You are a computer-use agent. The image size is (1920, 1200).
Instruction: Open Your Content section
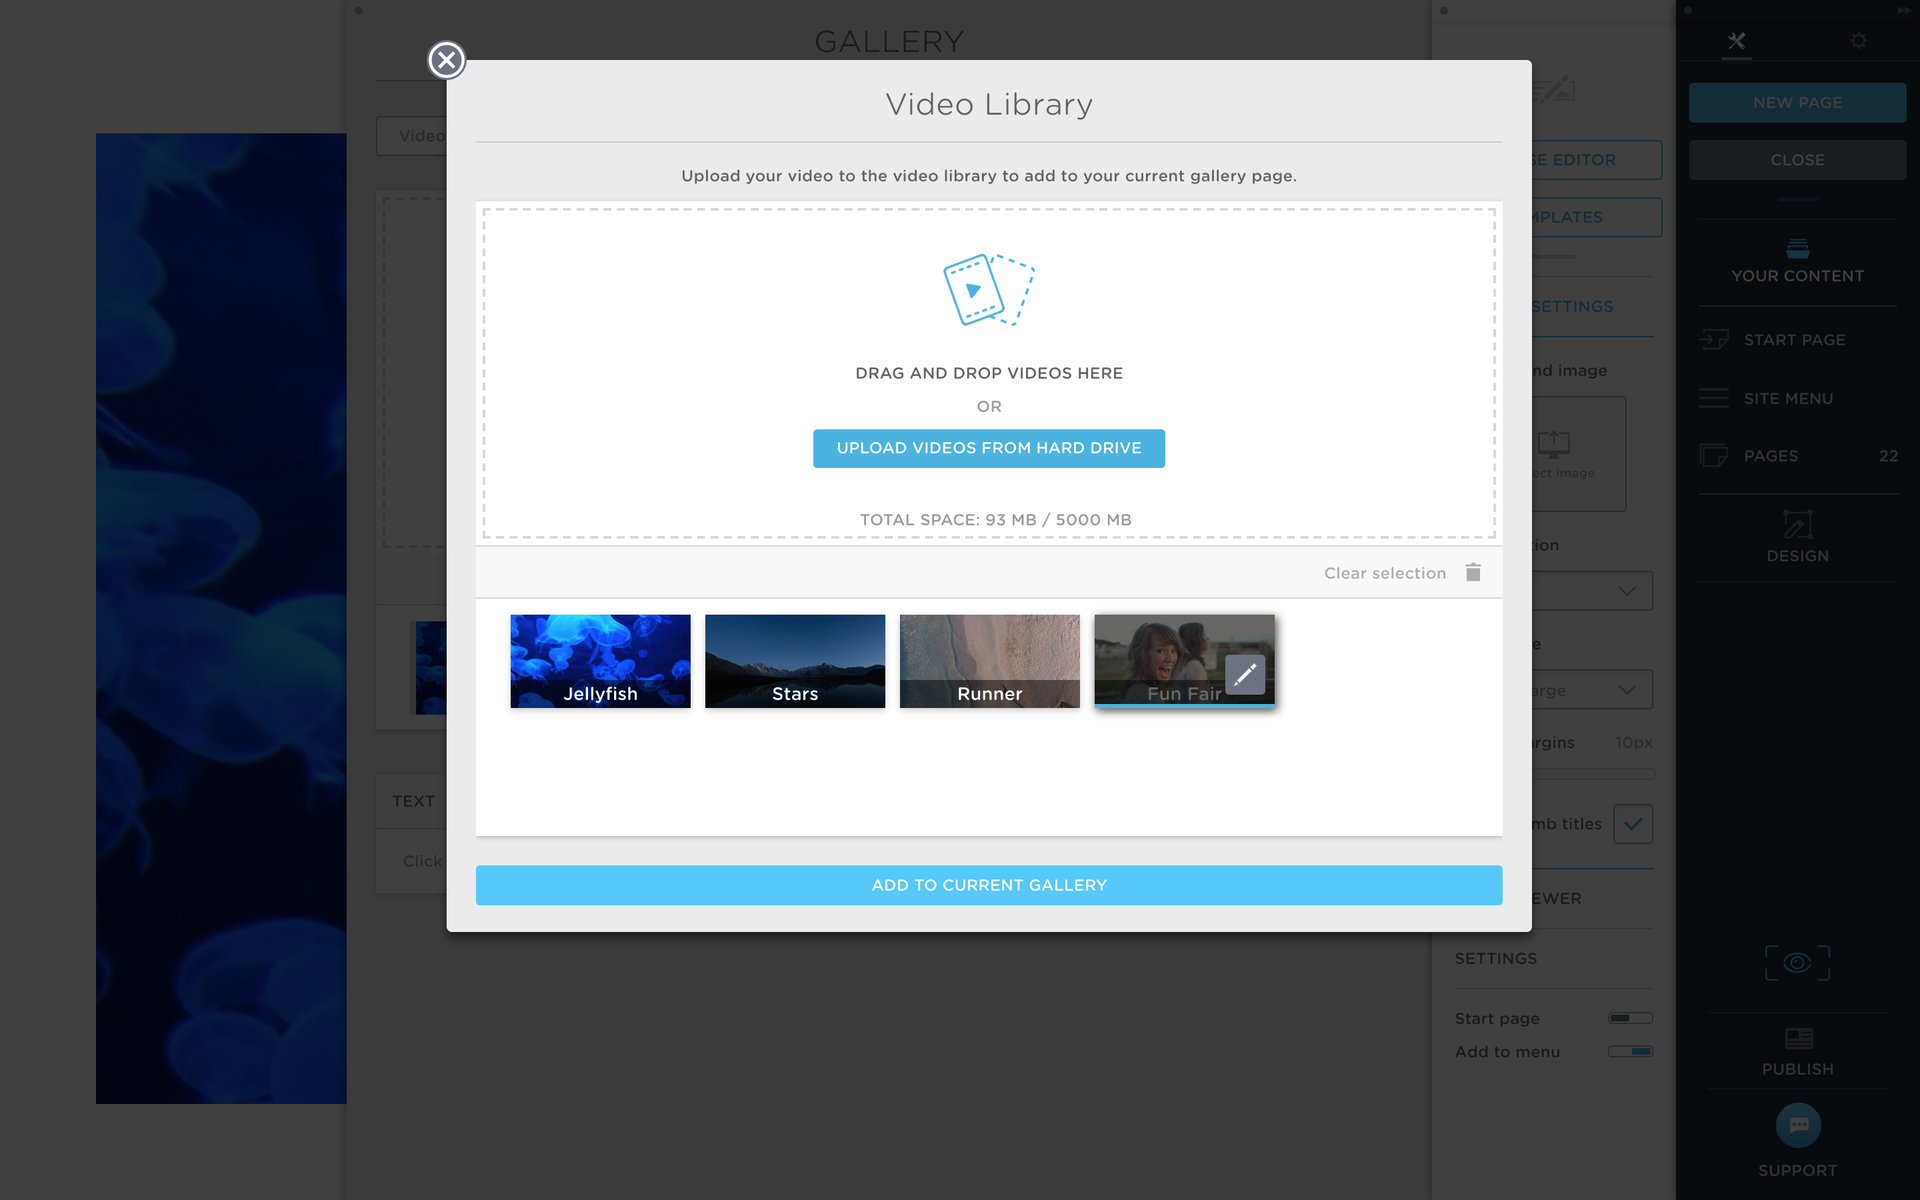[1797, 262]
